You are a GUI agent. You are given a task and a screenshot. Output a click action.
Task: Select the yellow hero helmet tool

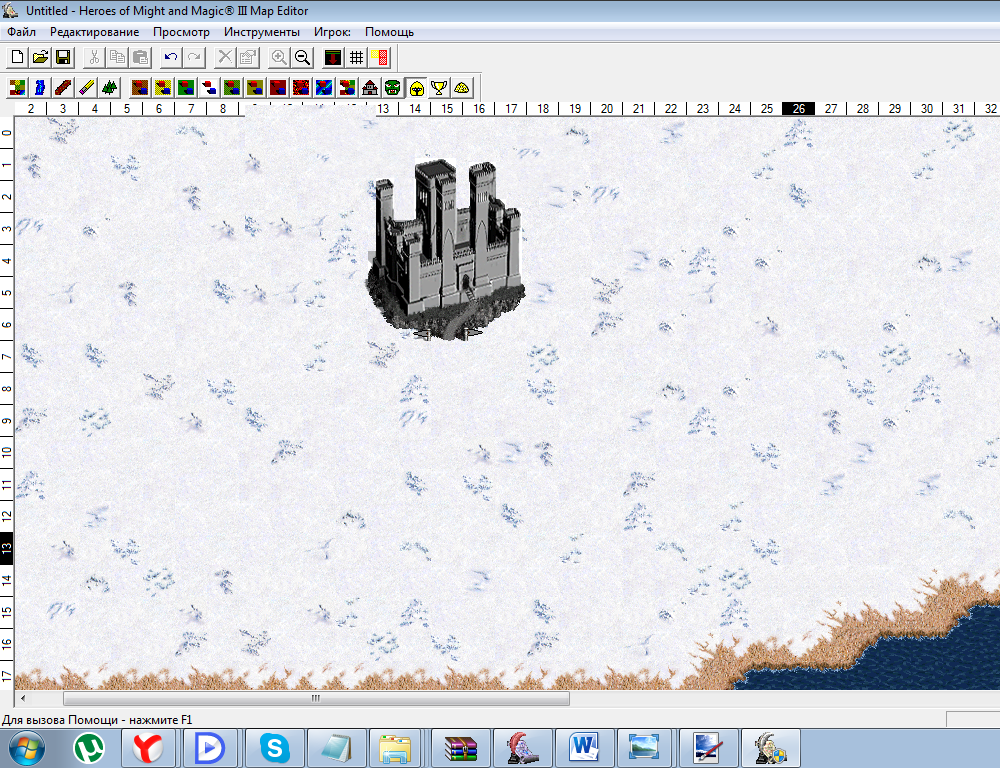(416, 87)
